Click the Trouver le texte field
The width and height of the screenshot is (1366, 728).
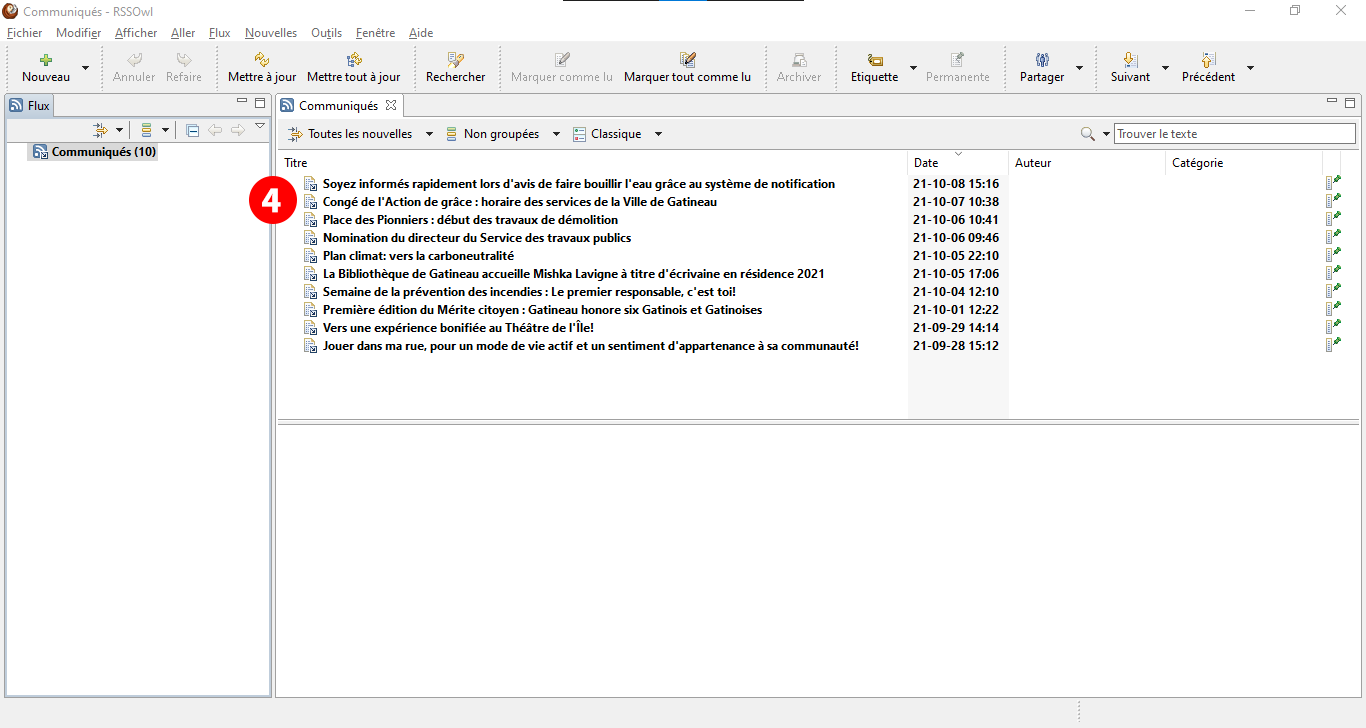tap(1234, 134)
